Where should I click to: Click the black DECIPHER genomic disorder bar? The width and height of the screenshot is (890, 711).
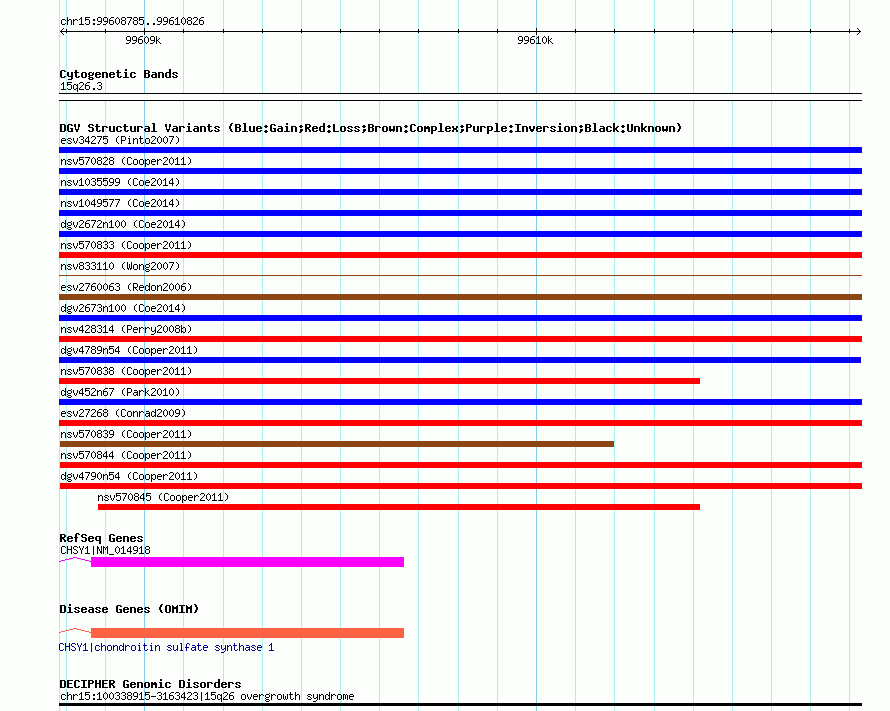point(460,705)
